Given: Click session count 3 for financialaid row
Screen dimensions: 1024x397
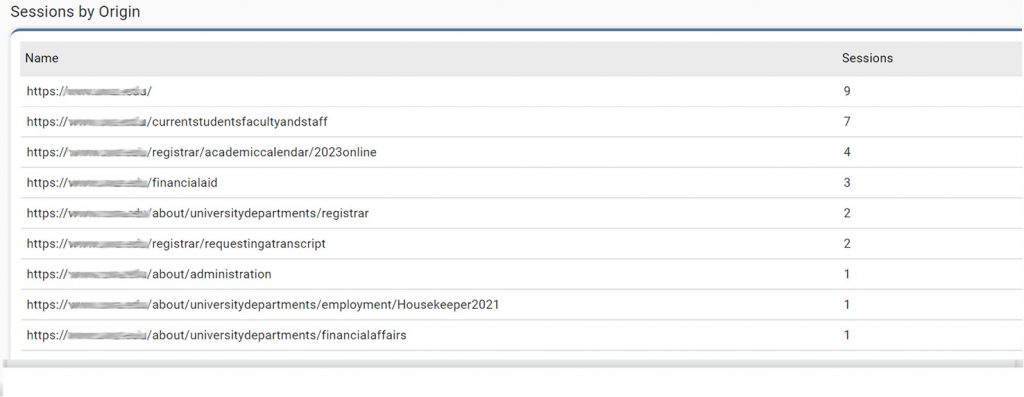Looking at the screenshot, I should [x=846, y=183].
